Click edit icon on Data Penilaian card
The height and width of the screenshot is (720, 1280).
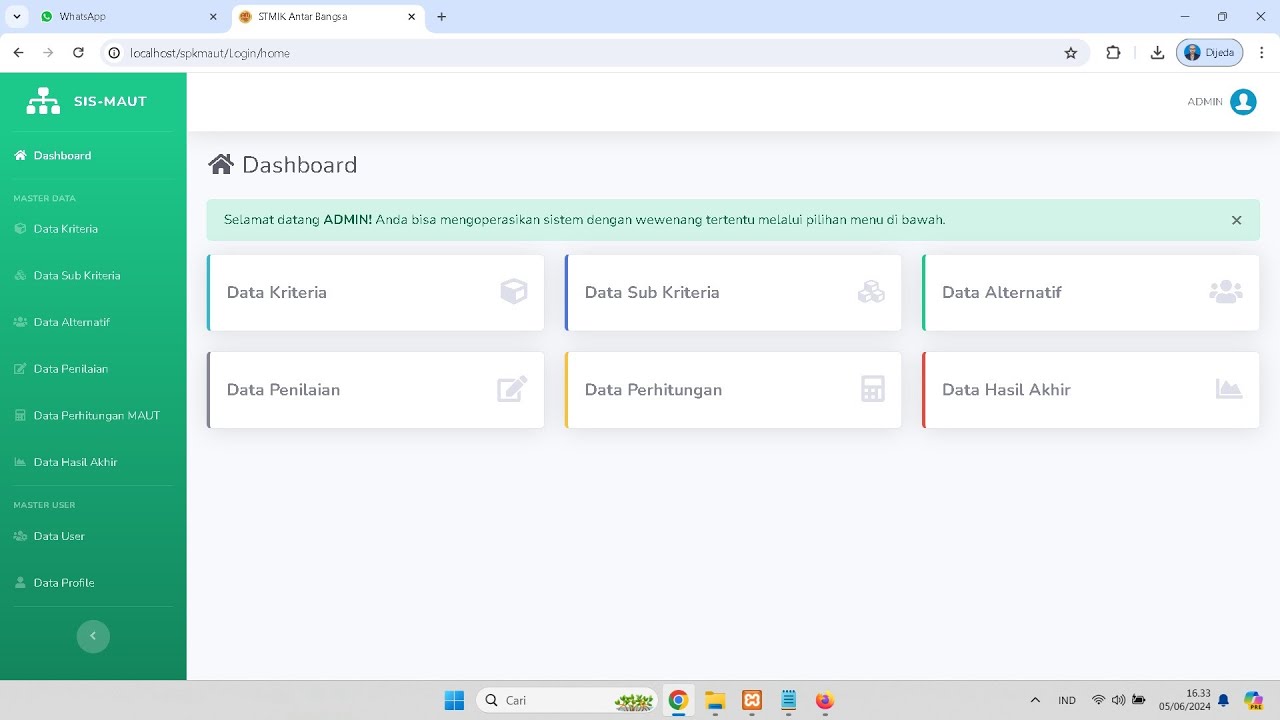(512, 389)
